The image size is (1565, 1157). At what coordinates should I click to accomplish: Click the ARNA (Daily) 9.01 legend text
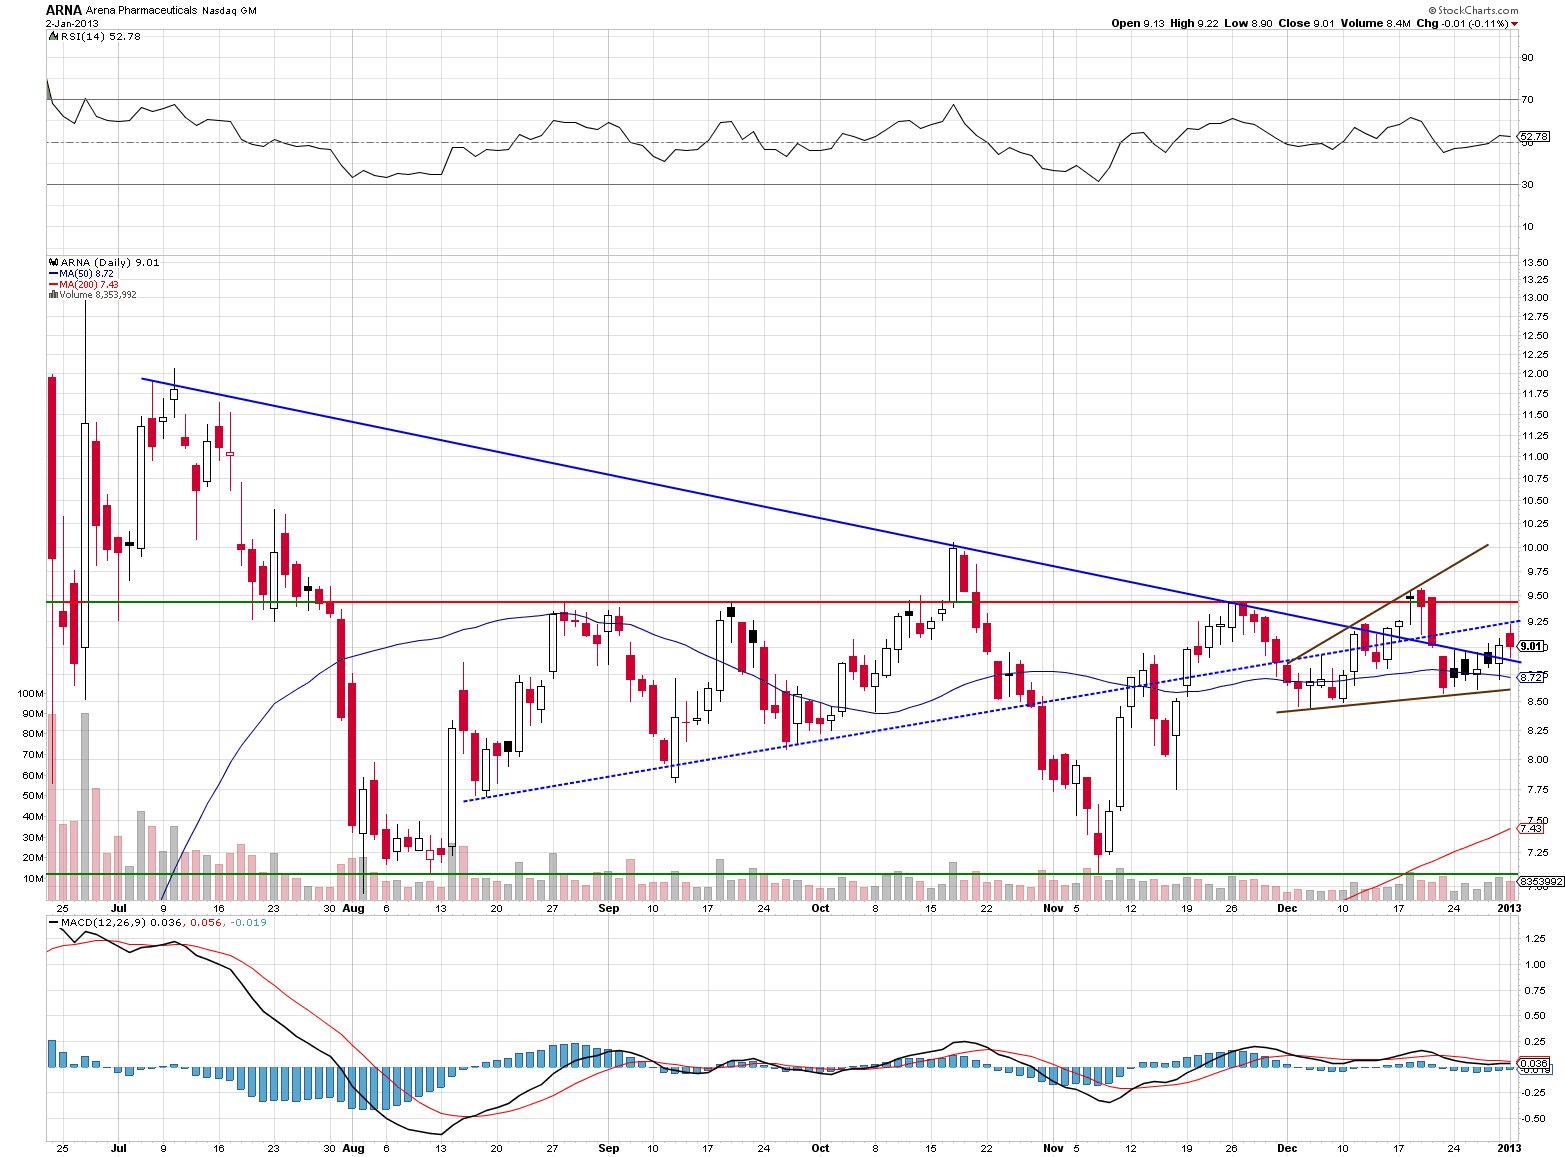pos(109,262)
